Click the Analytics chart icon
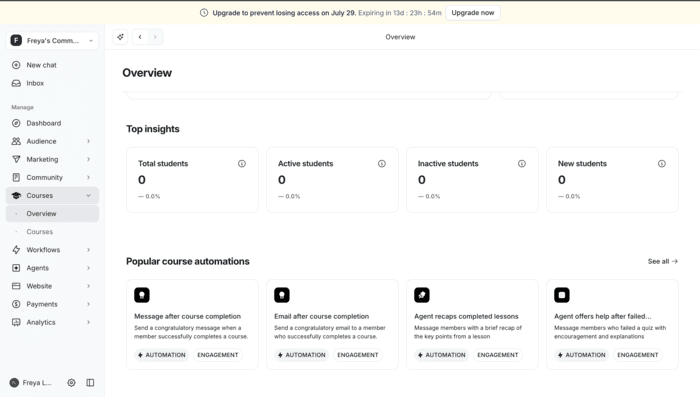The image size is (700, 397). 16,322
